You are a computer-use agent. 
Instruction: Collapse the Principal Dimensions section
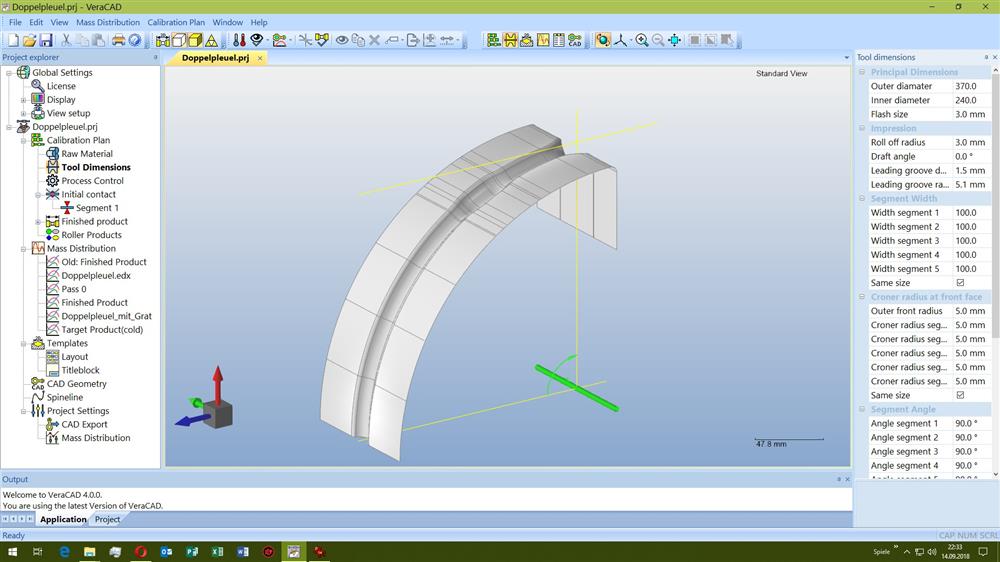tap(862, 72)
